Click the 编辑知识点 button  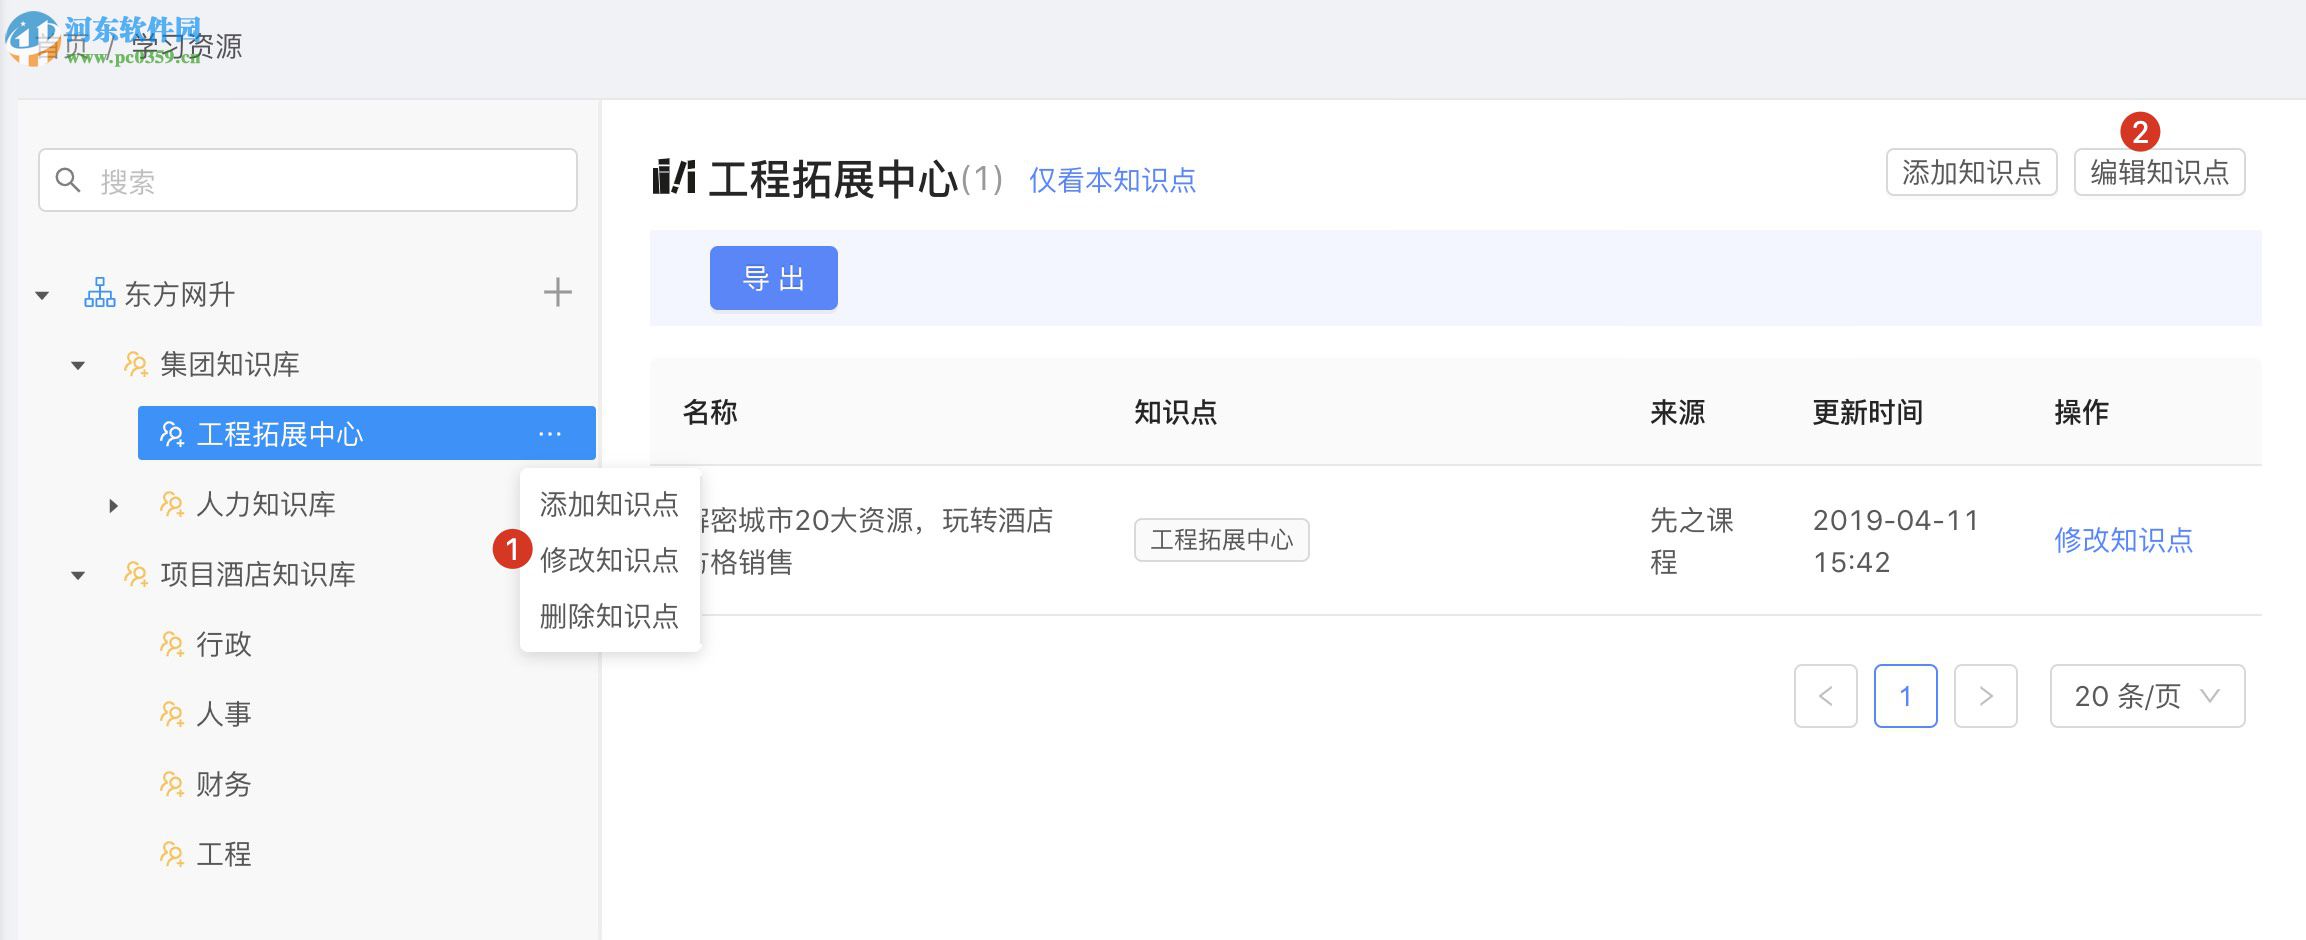tap(2159, 172)
